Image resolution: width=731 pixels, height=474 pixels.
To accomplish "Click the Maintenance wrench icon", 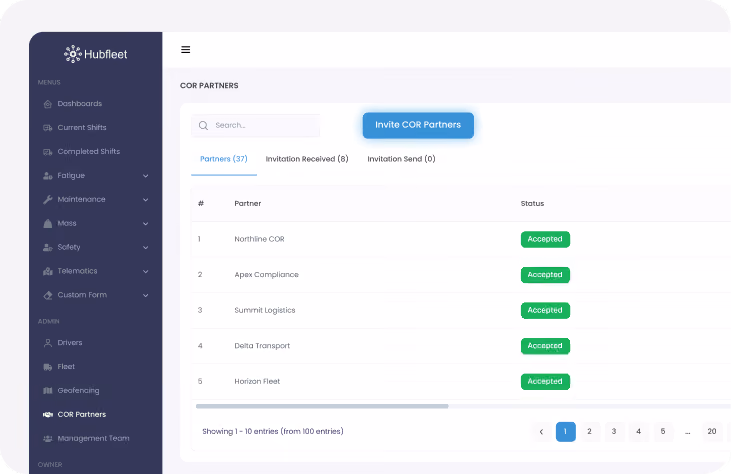I will click(x=48, y=199).
